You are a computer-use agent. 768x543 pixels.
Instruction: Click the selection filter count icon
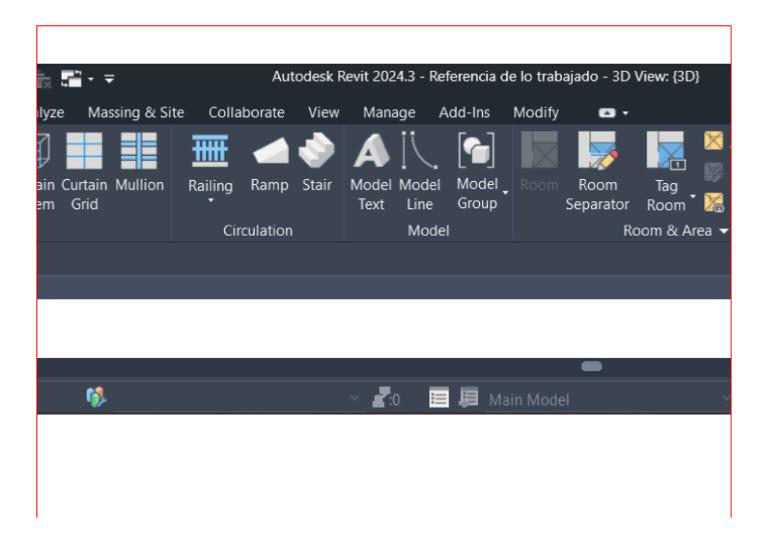coord(386,398)
